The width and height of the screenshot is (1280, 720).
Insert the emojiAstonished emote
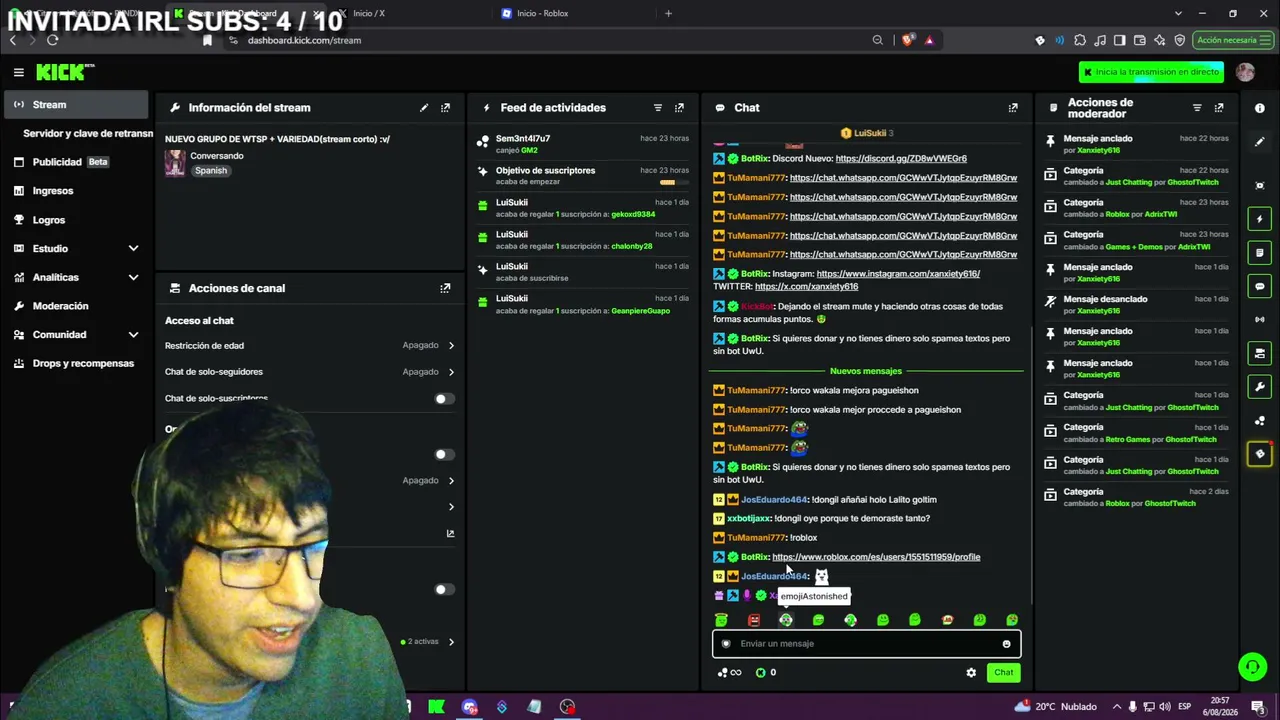pyautogui.click(x=786, y=620)
